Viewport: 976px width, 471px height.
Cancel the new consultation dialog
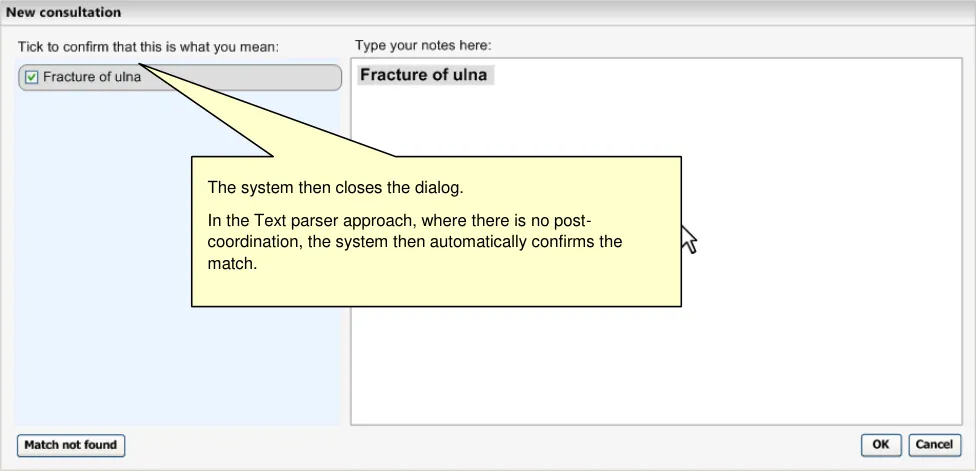[934, 445]
